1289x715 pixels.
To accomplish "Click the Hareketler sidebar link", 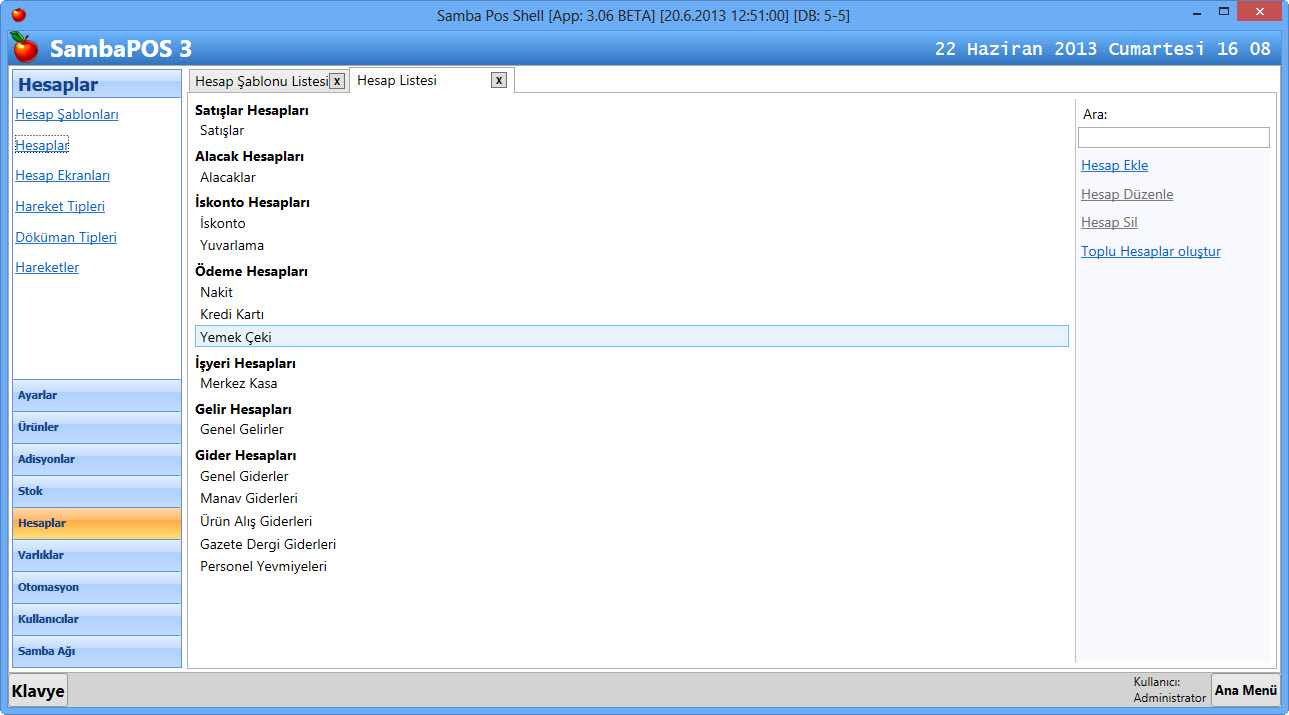I will click(47, 268).
